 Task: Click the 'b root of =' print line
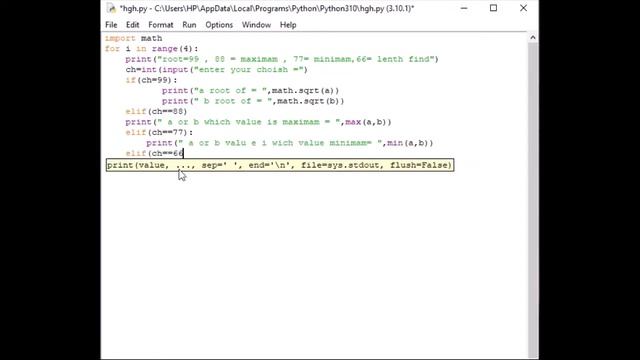(253, 101)
